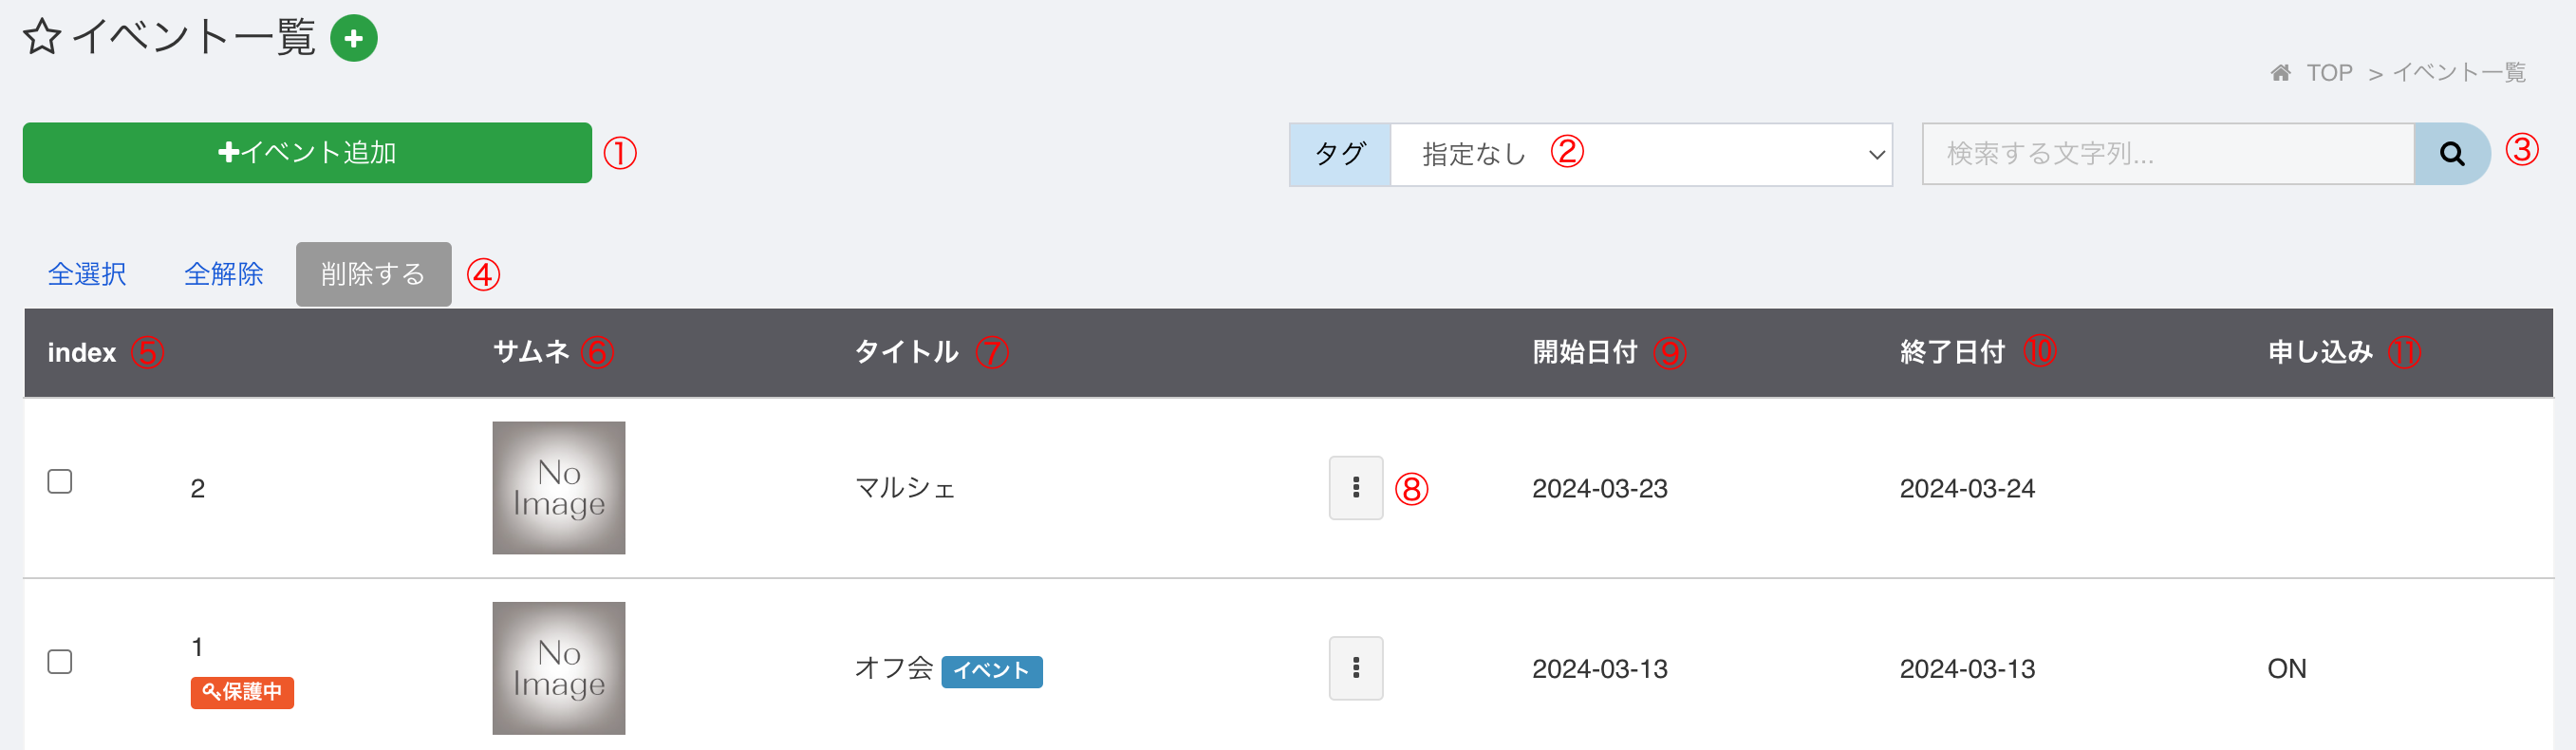Click the home icon in breadcrumb
Screen dimensions: 2576x750
click(x=2280, y=73)
